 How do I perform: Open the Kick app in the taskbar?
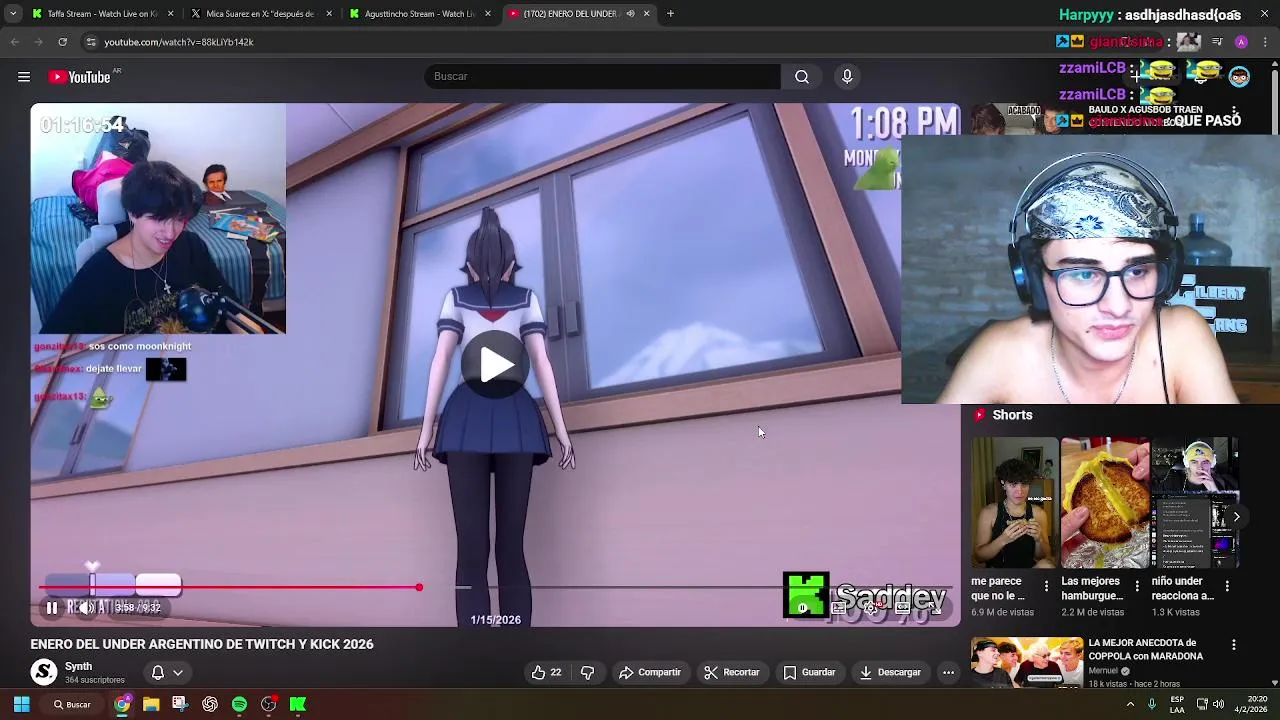(297, 704)
